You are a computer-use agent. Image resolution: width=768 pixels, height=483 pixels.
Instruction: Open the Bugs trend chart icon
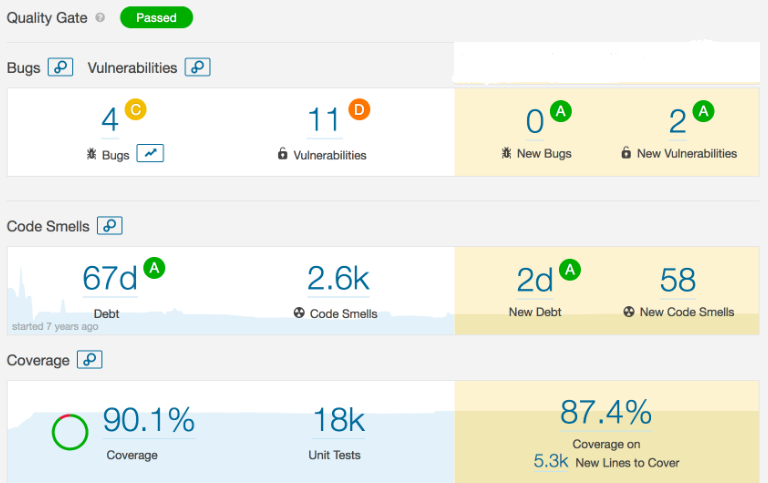point(150,153)
